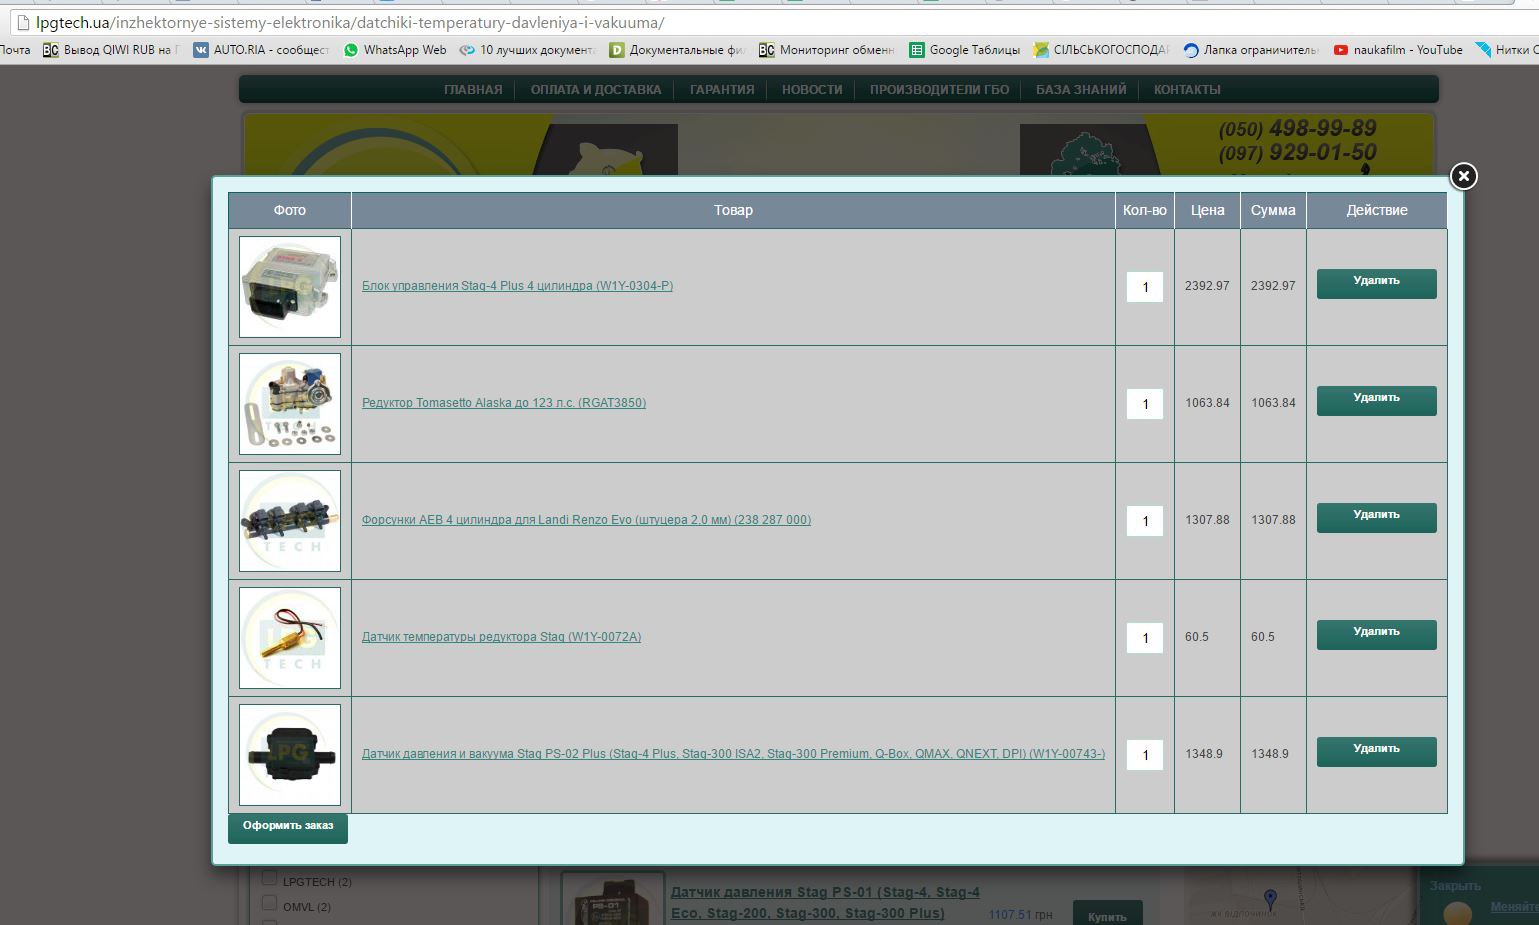Click the browser address bar URL

point(350,22)
